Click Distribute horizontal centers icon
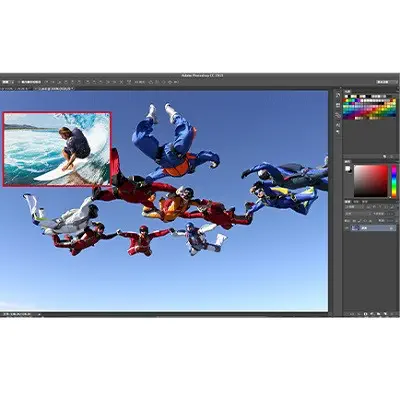Screen dimensions: 400x400 coord(114,82)
